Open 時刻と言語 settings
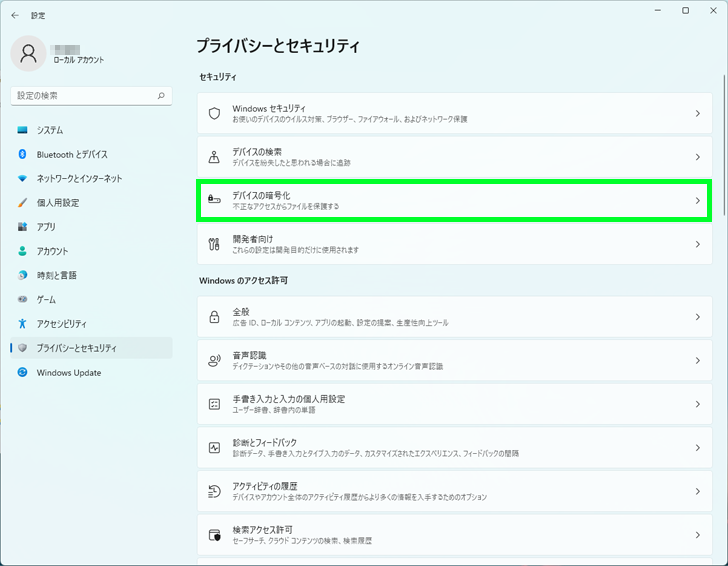The image size is (728, 566). coord(91,275)
